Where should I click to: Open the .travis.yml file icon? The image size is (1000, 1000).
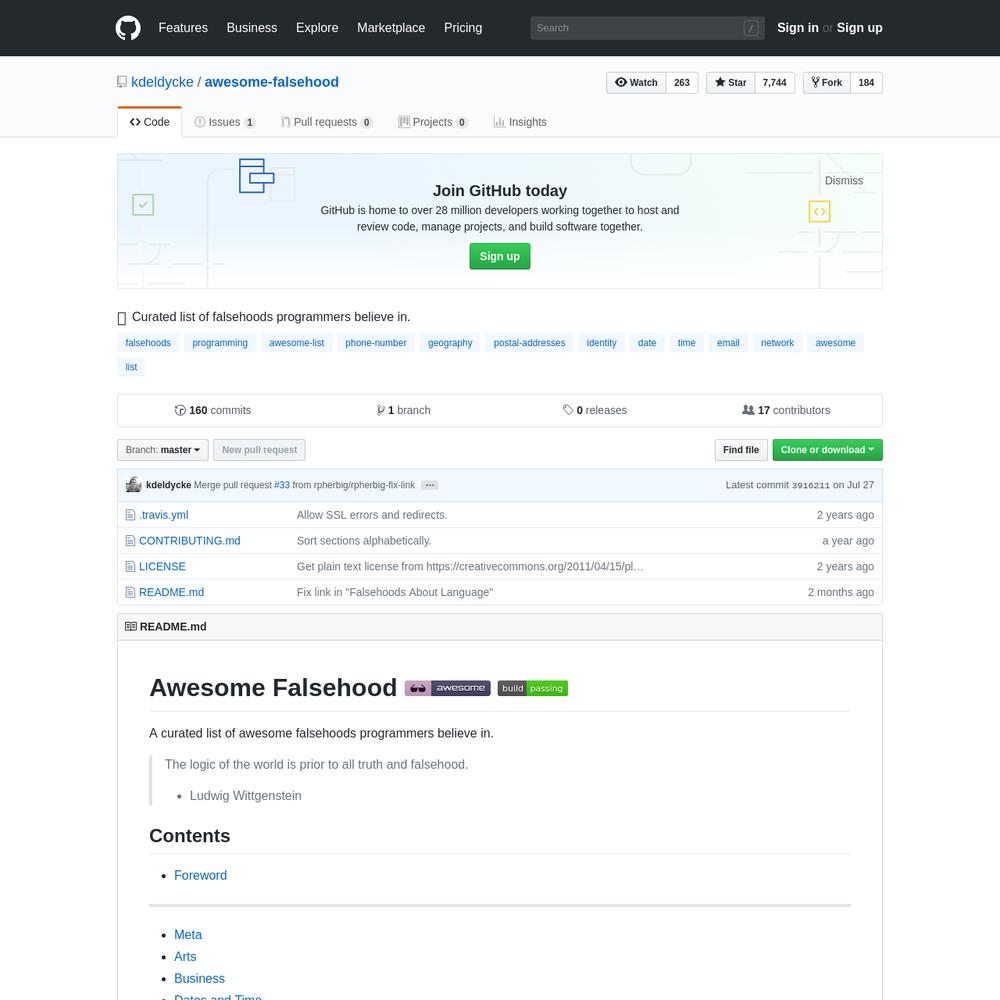click(130, 515)
